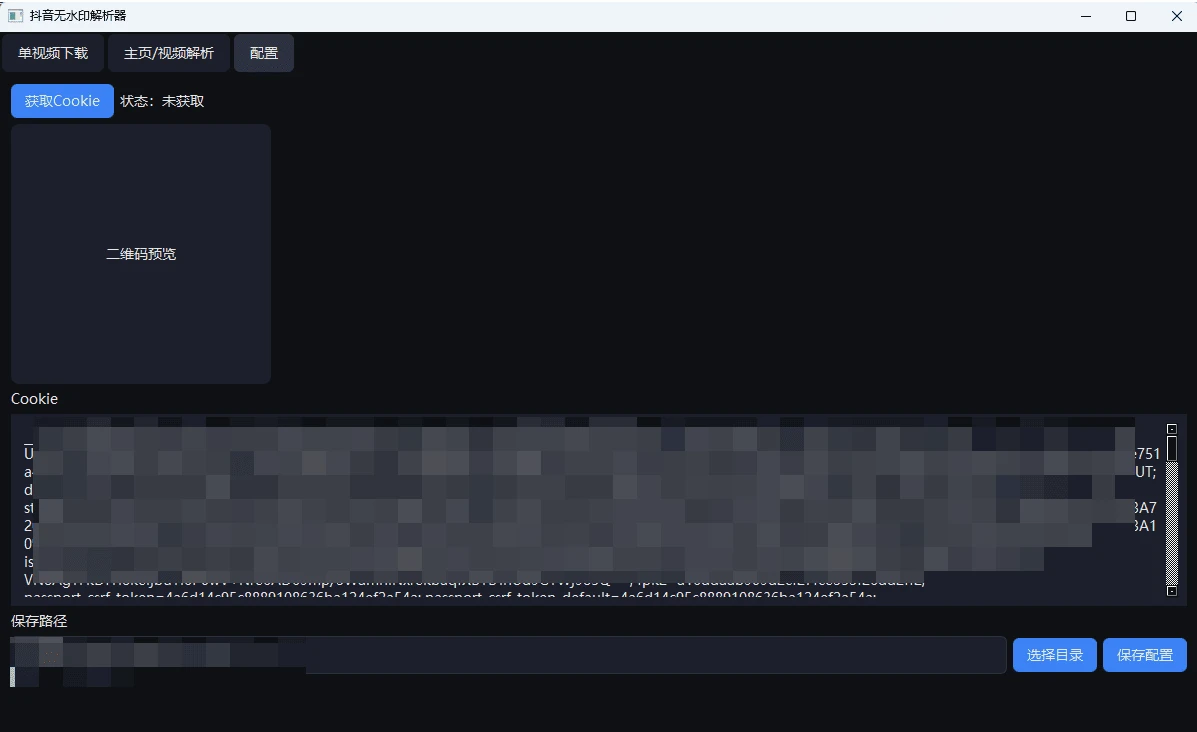Screen dimensions: 1197x732
Task: Click the 二维码预览 QR code area
Action: 141,254
